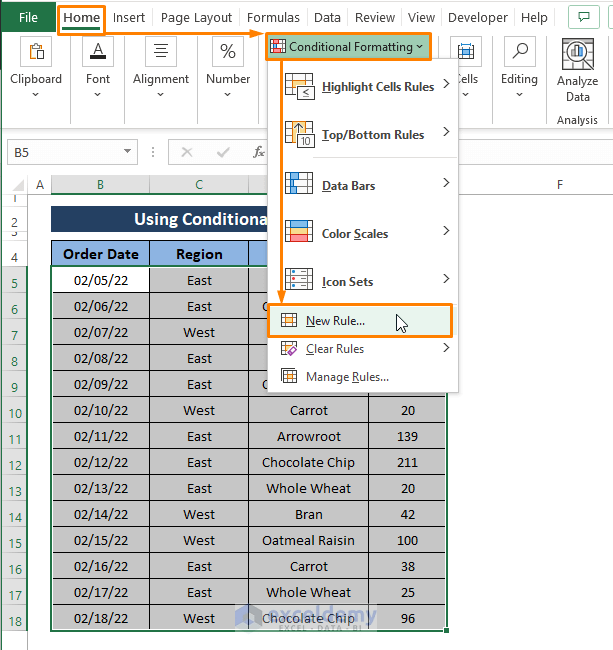The image size is (613, 650).
Task: Expand the Font group chevron
Action: pos(97,95)
